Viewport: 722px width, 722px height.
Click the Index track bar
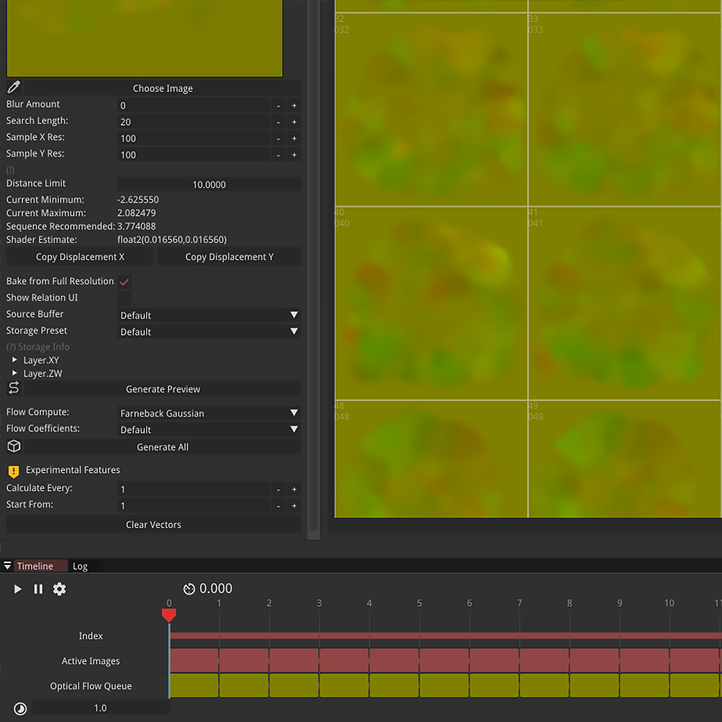pyautogui.click(x=446, y=635)
